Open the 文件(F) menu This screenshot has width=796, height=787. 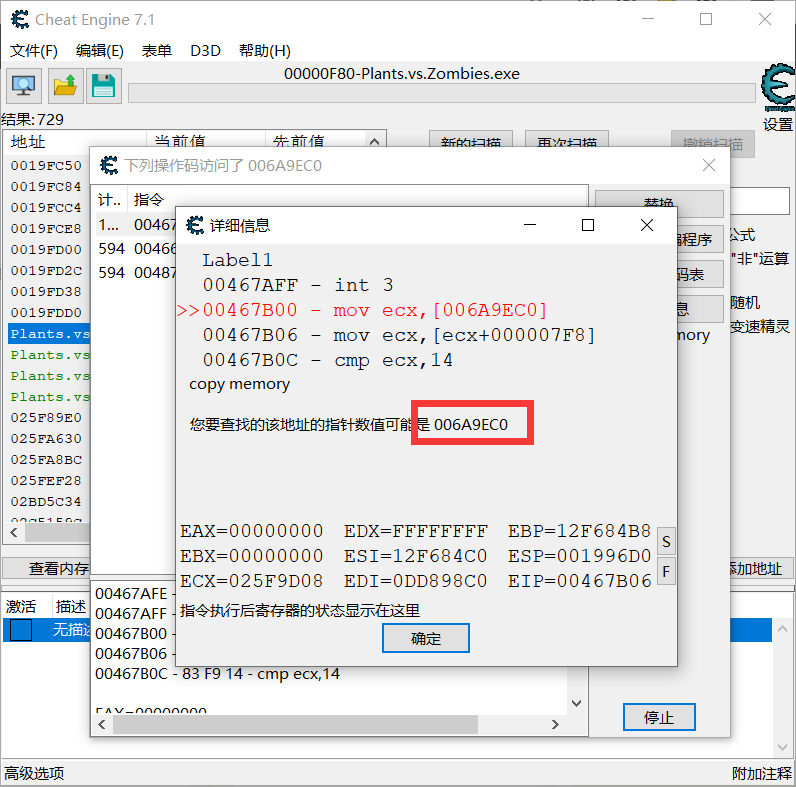point(34,51)
